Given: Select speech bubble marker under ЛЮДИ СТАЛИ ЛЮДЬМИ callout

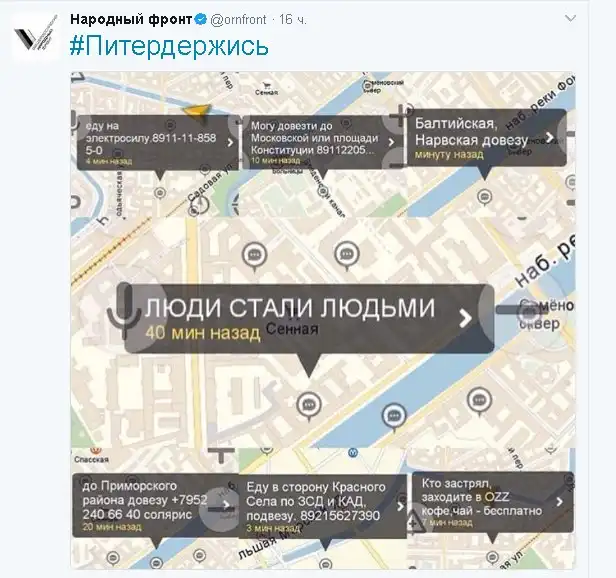Looking at the screenshot, I should pyautogui.click(x=308, y=404).
